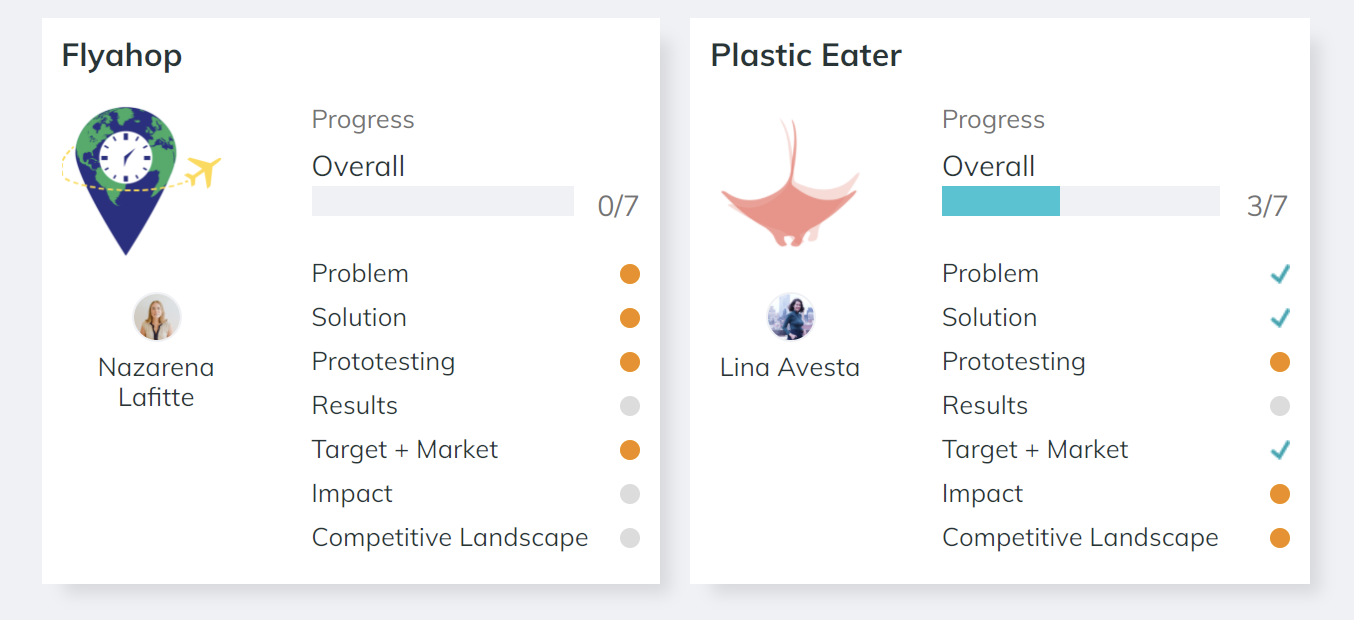1354x620 pixels.
Task: Open the Flyahop project title
Action: click(122, 56)
